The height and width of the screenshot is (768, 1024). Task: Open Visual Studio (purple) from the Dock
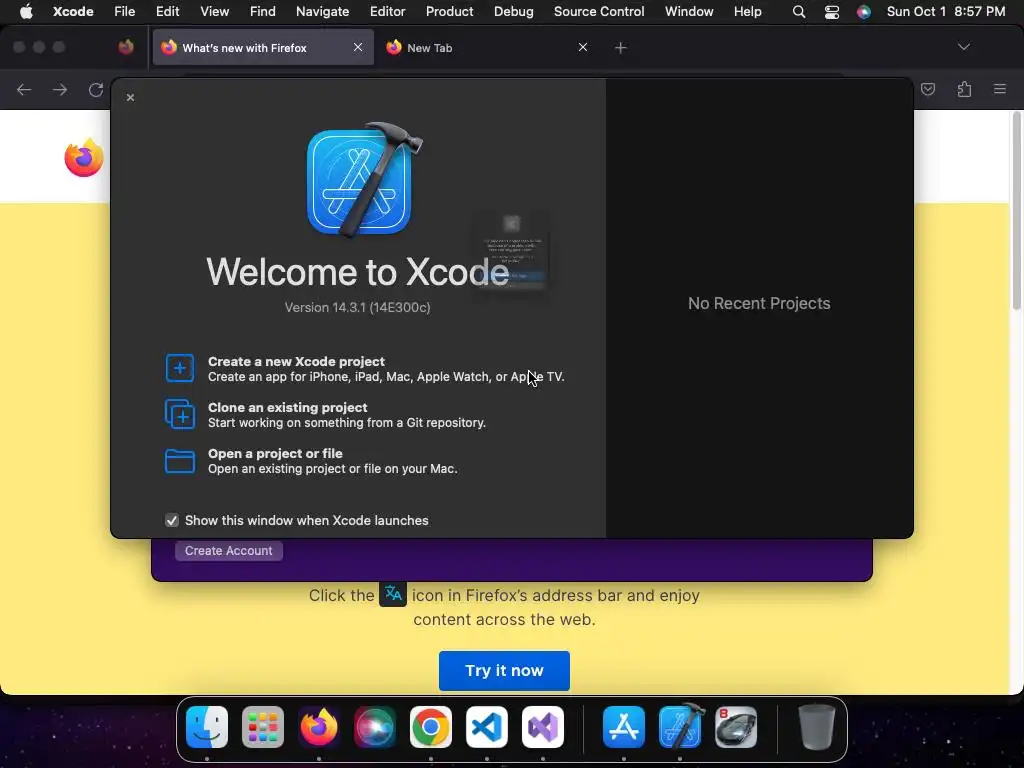coord(543,727)
